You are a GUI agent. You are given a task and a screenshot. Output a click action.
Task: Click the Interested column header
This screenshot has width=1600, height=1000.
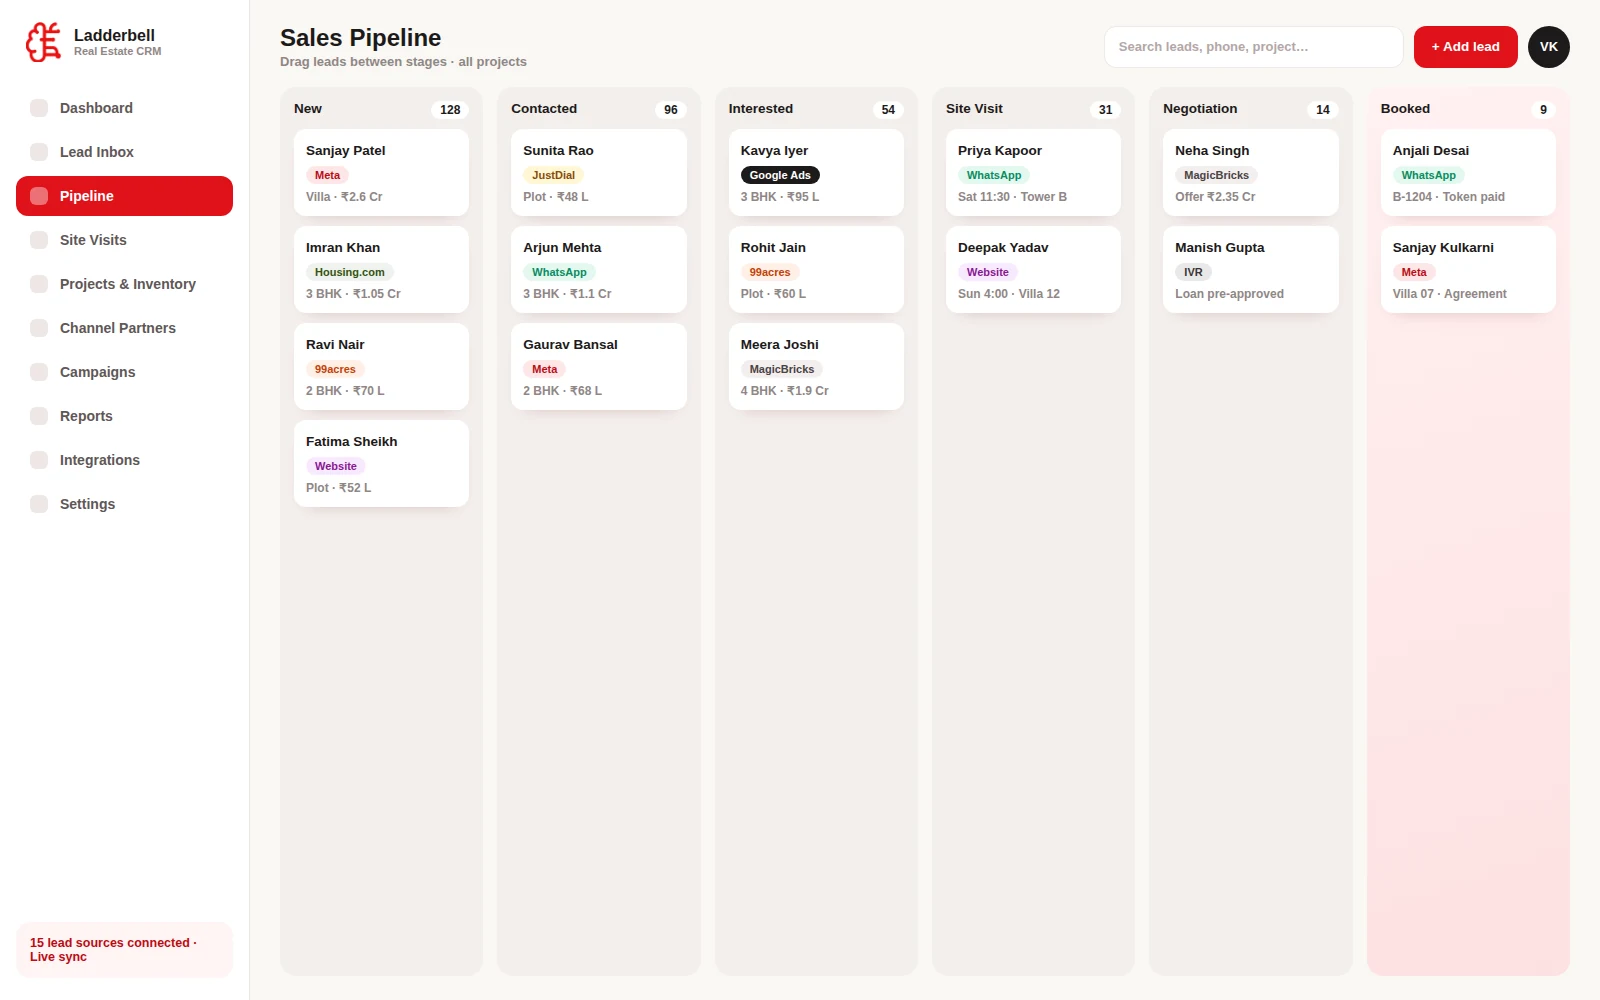coord(760,109)
